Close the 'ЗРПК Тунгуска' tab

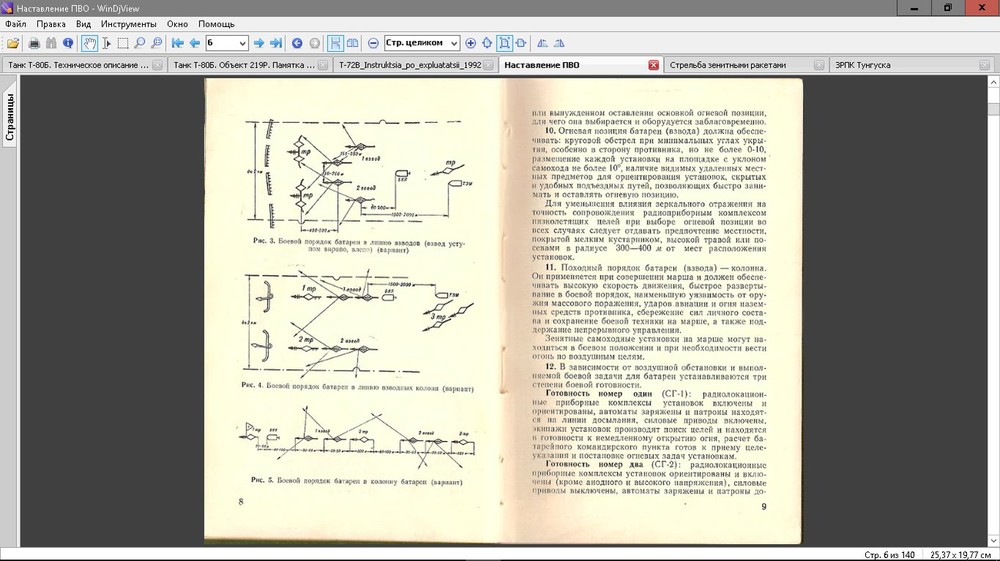click(x=985, y=65)
